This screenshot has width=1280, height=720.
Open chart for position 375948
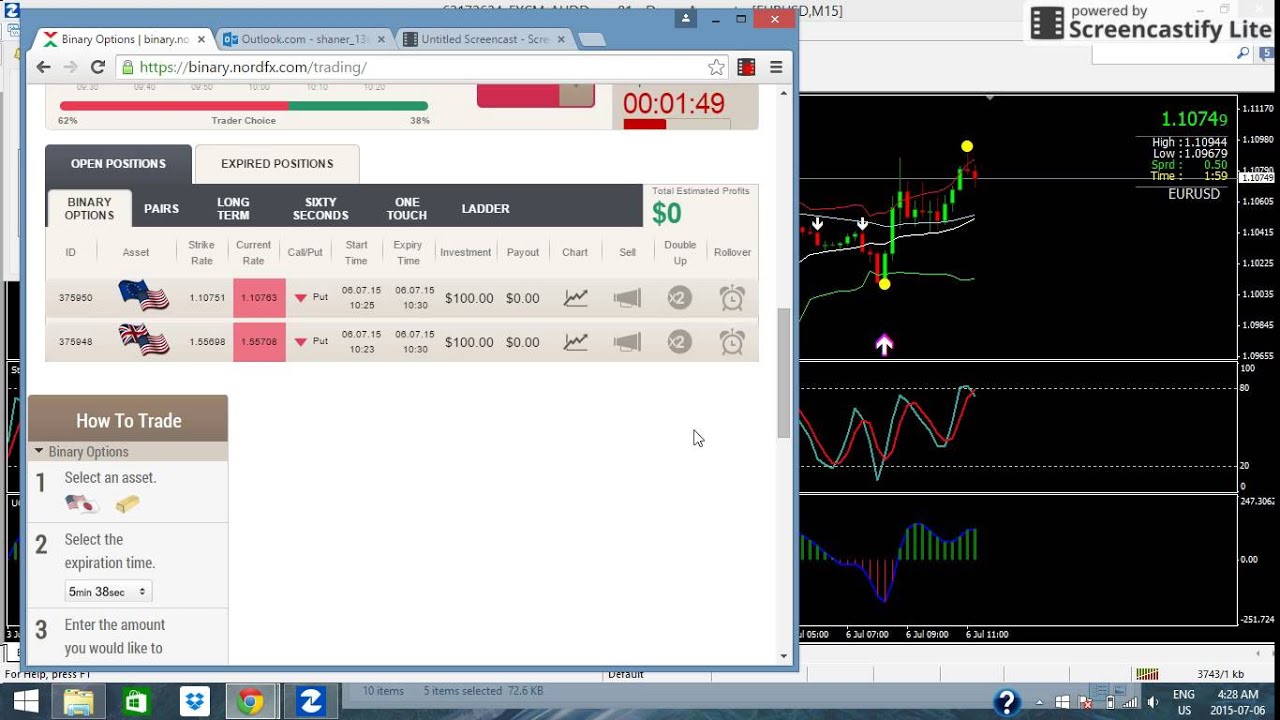(x=575, y=342)
